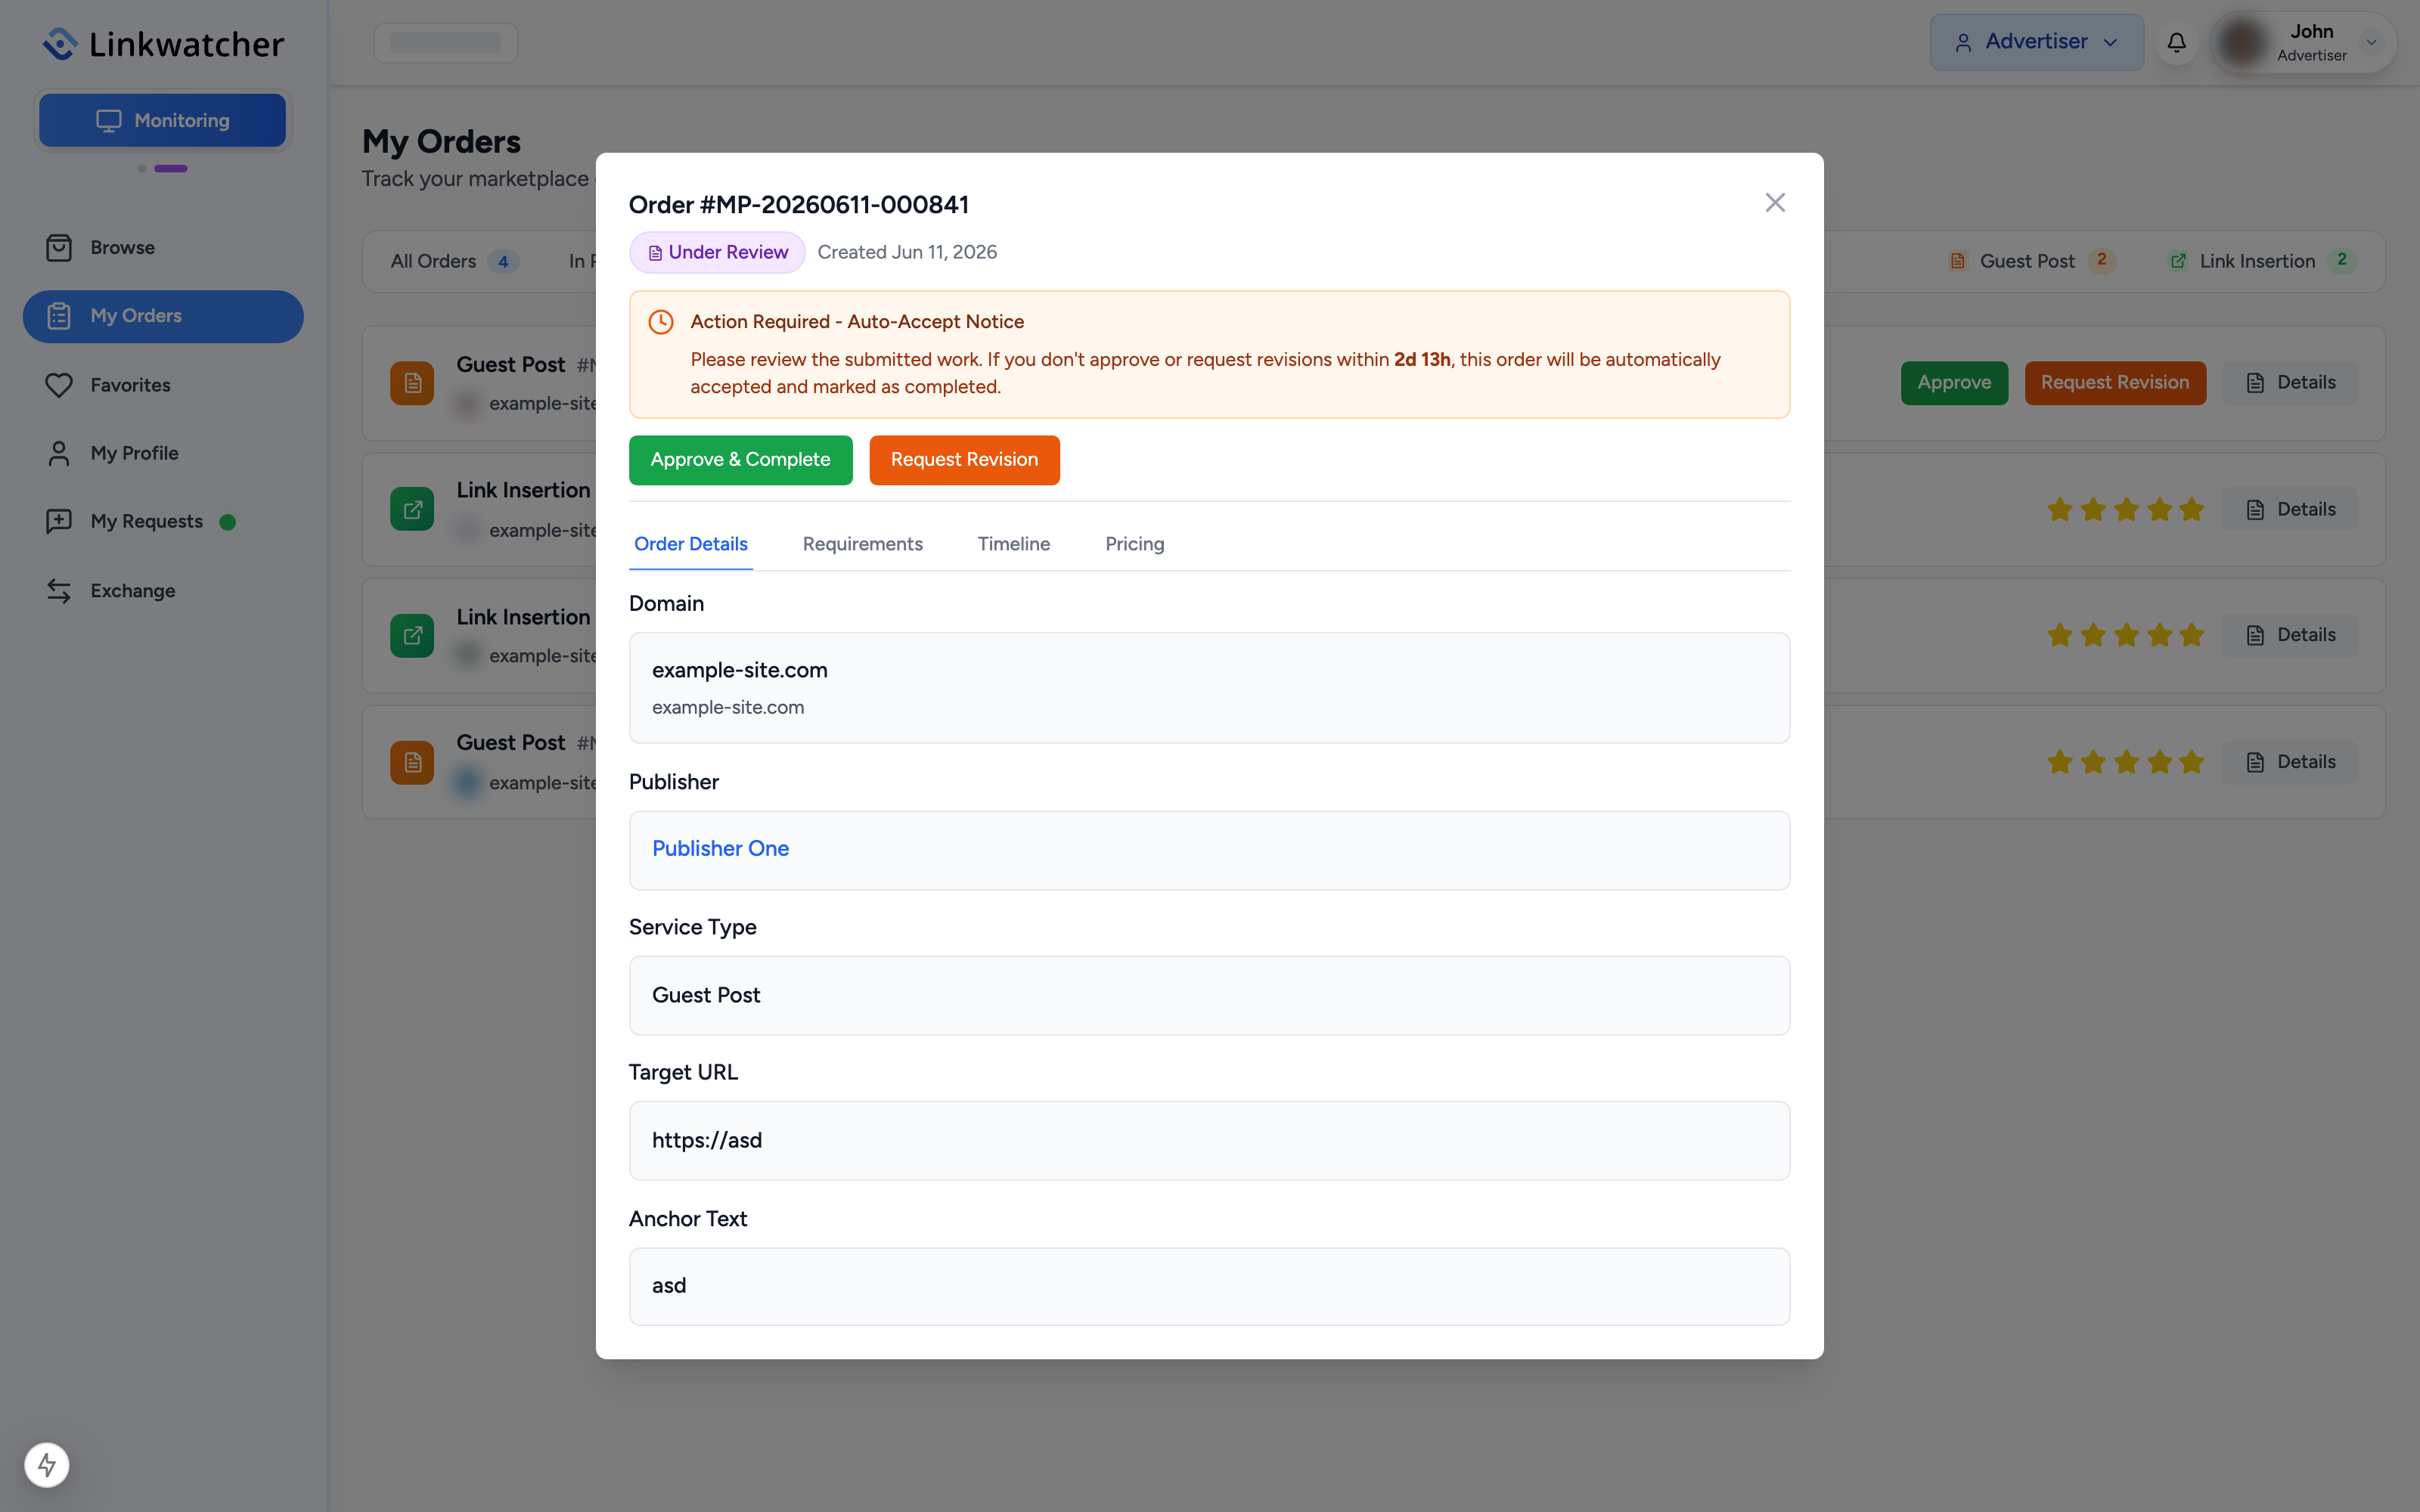
Task: Select the All Orders filter tab
Action: 454,262
